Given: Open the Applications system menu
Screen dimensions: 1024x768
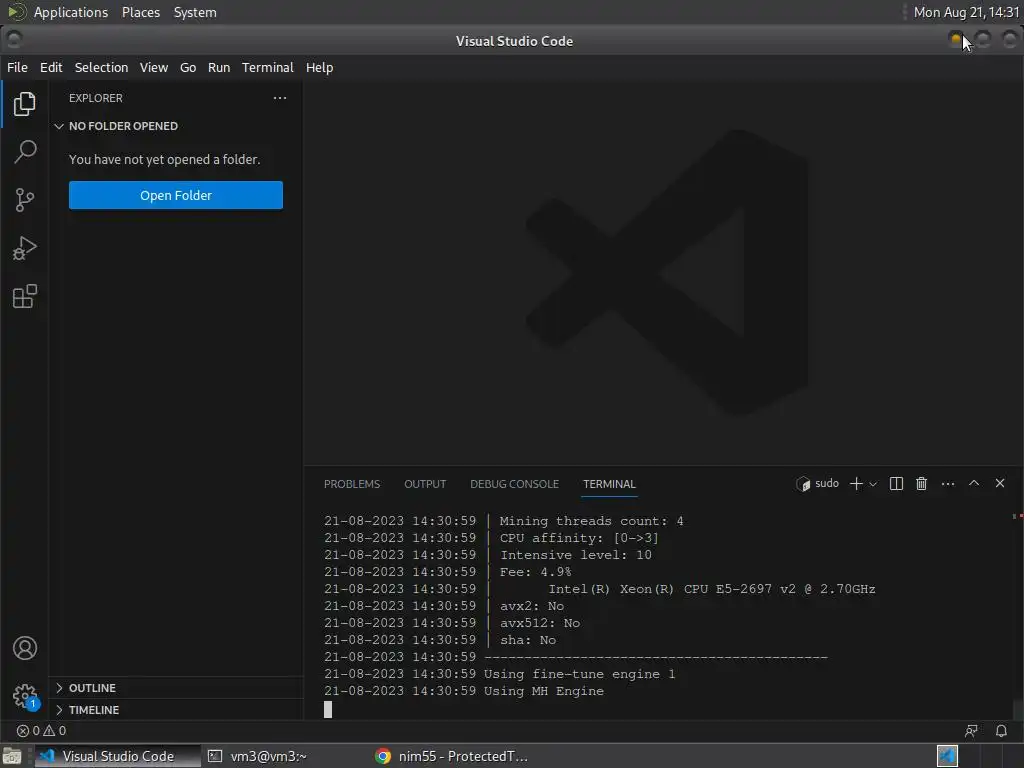Looking at the screenshot, I should point(71,12).
